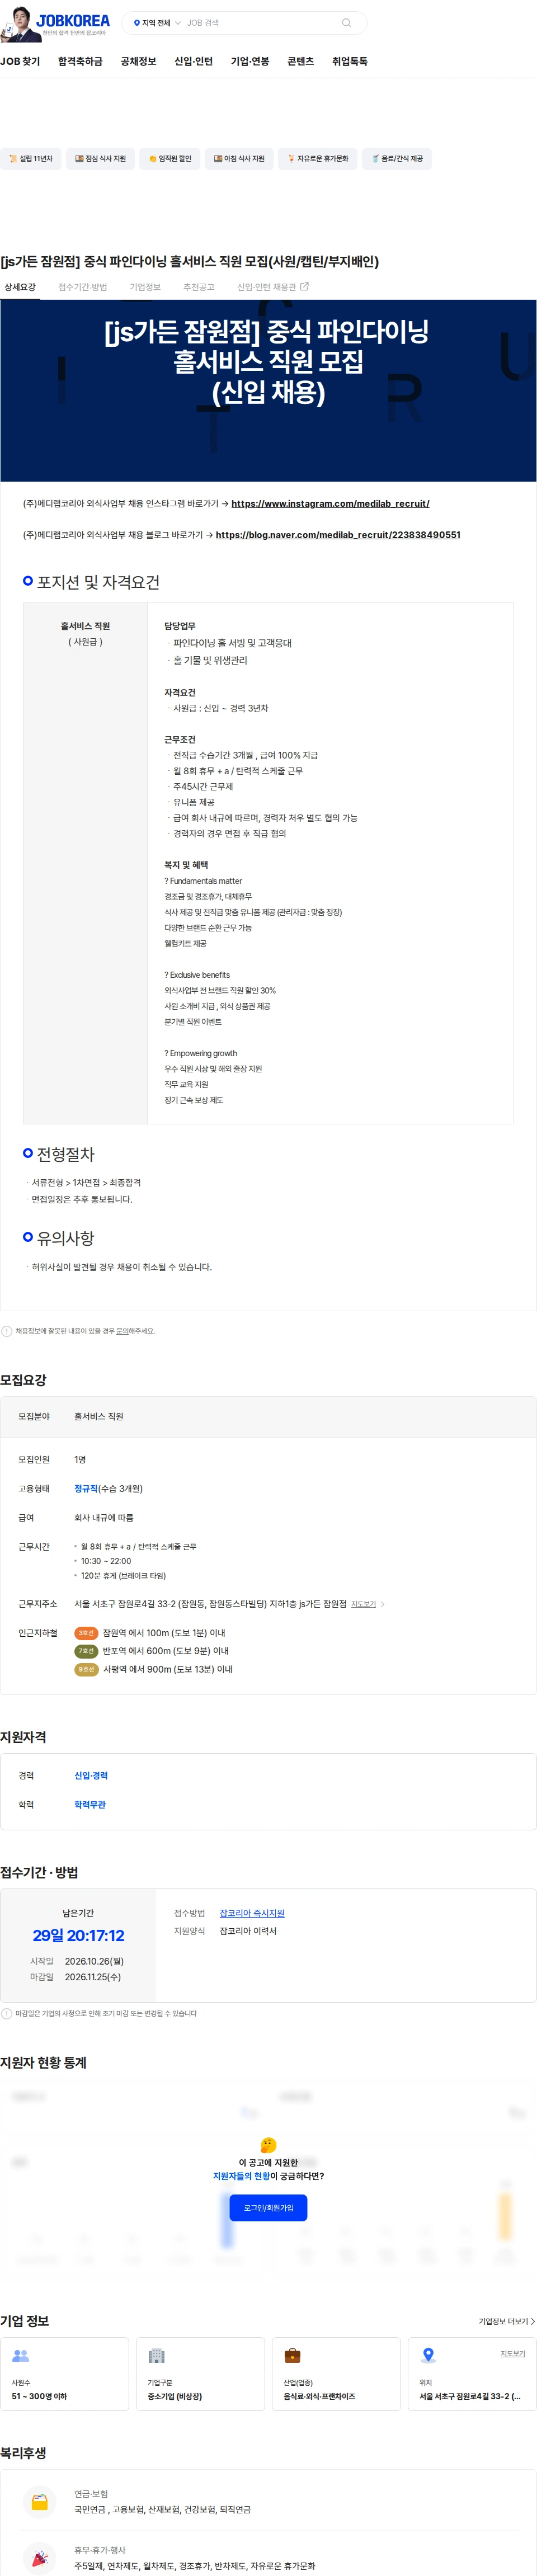This screenshot has width=537, height=2576.
Task: Click the 문의 link for incorrect info
Action: pyautogui.click(x=123, y=1331)
